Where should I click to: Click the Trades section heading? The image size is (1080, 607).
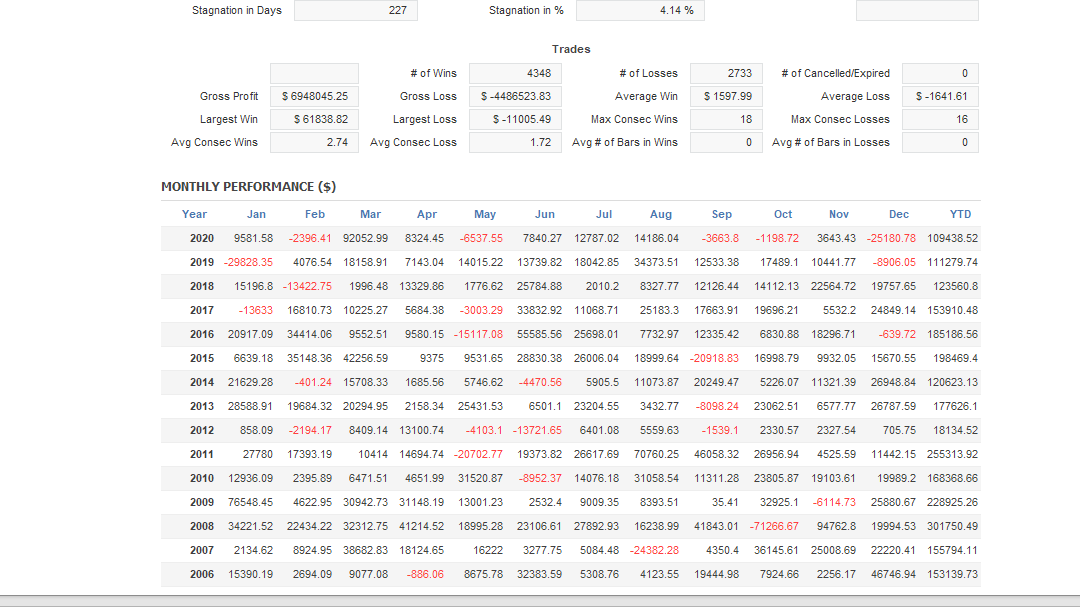click(571, 49)
